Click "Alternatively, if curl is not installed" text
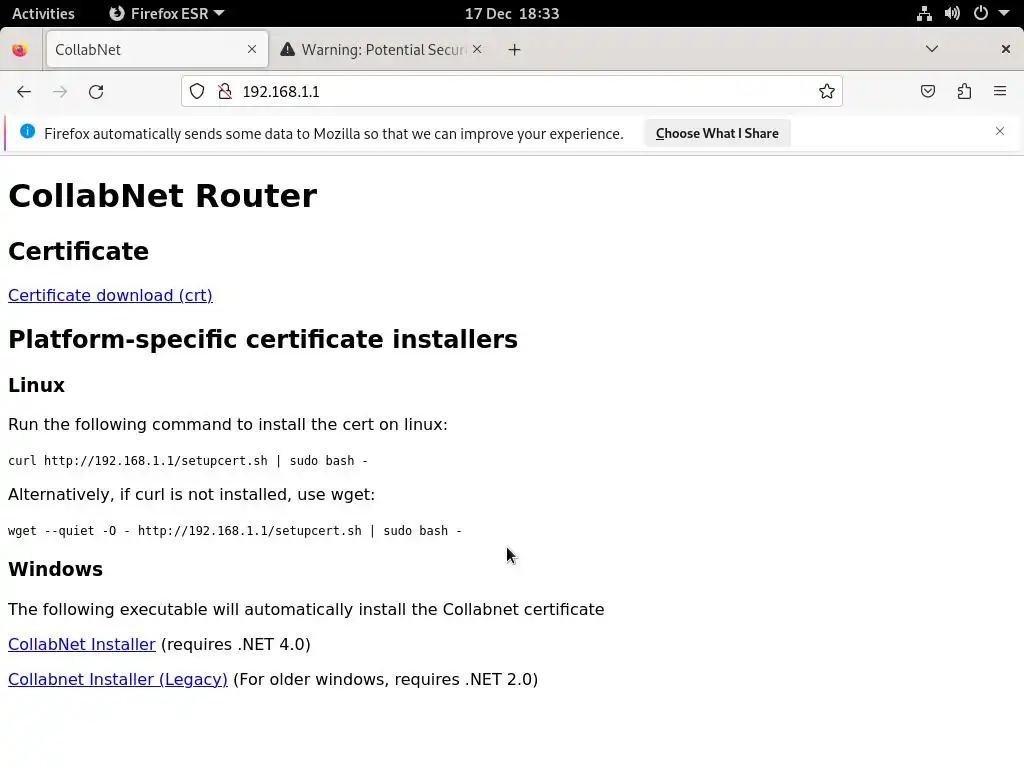 point(191,495)
